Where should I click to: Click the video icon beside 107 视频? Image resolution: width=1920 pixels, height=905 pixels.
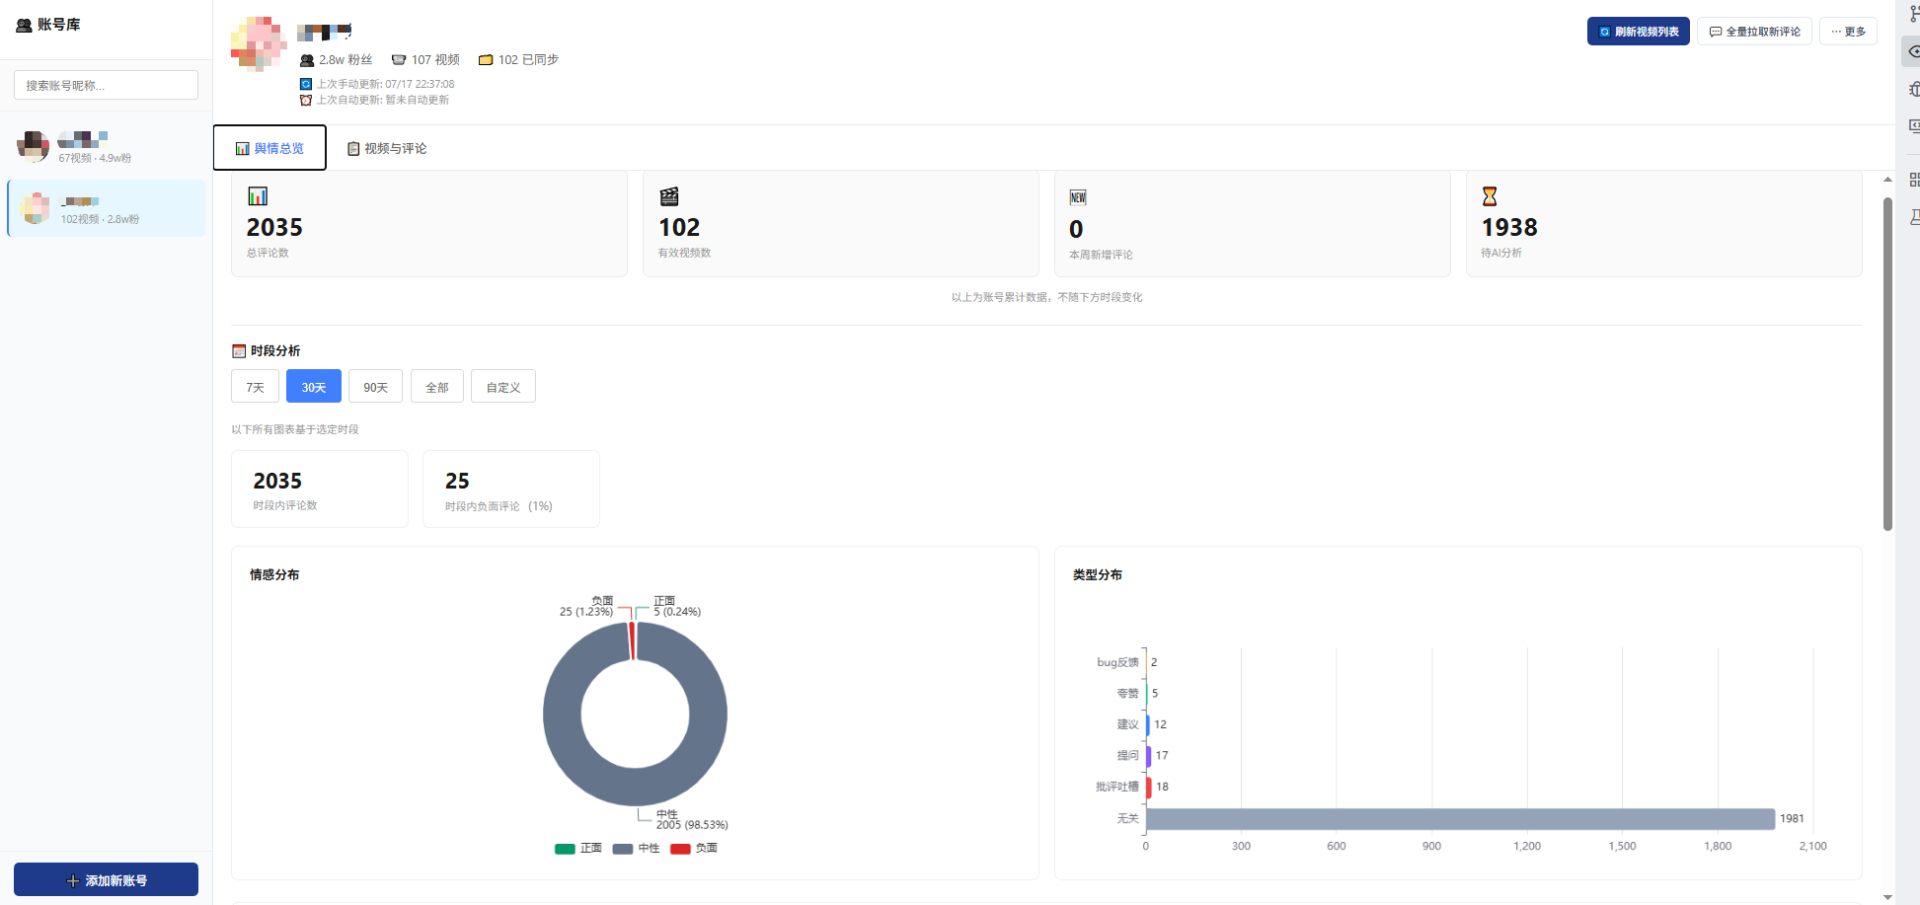point(398,60)
